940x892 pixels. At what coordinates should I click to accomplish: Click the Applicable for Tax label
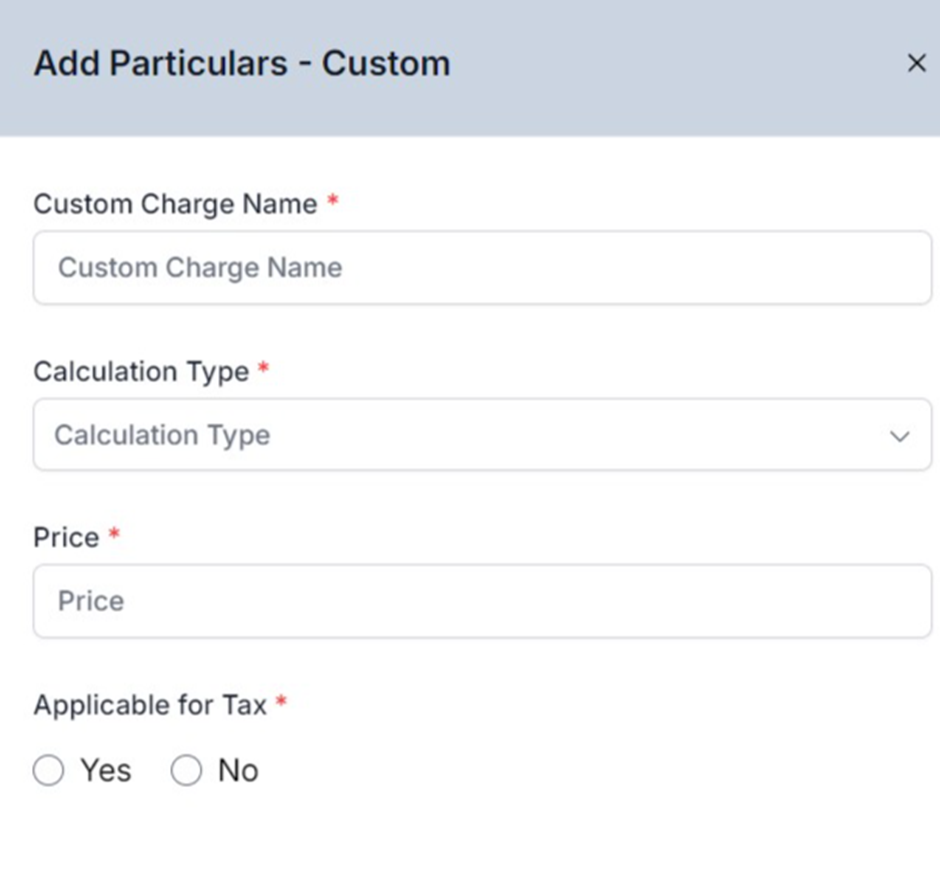tap(150, 705)
